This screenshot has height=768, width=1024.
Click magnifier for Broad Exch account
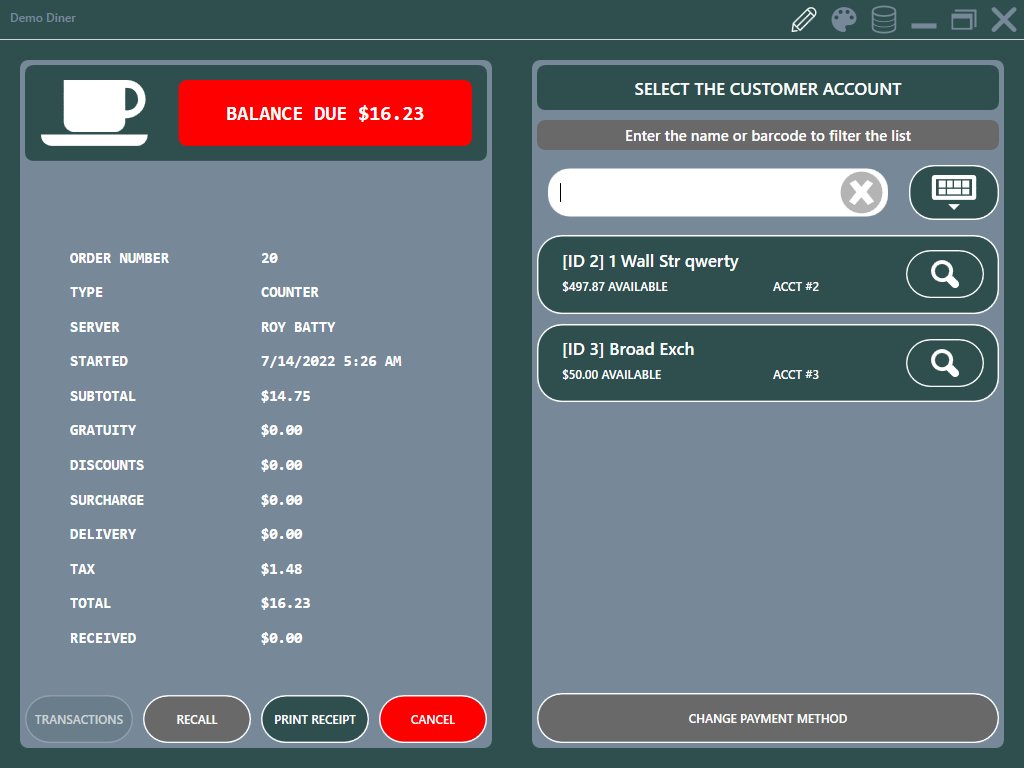point(944,362)
